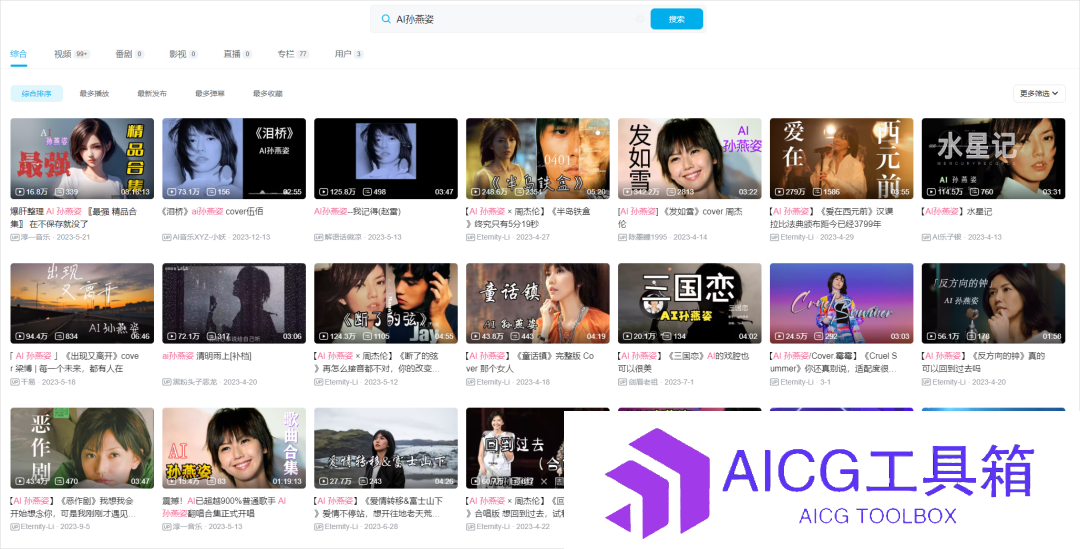Open the 《泪桥》 video thumbnail

click(234, 158)
